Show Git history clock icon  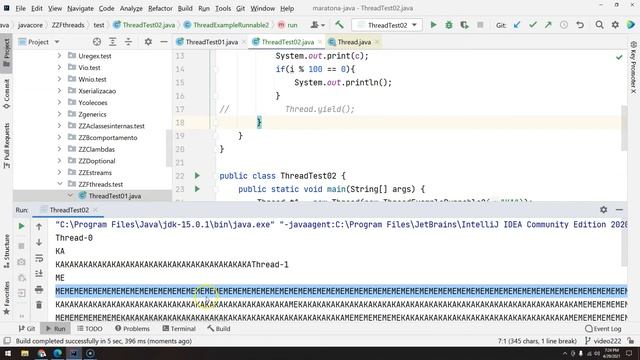[564, 25]
